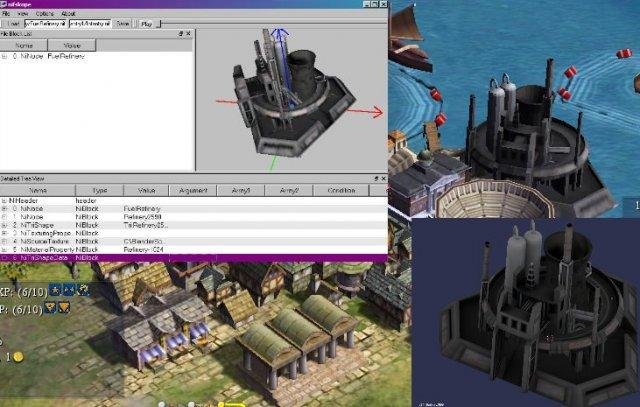This screenshot has width=640, height=407.
Task: Click the third icon beside the XP (6/10) label
Action: [84, 290]
